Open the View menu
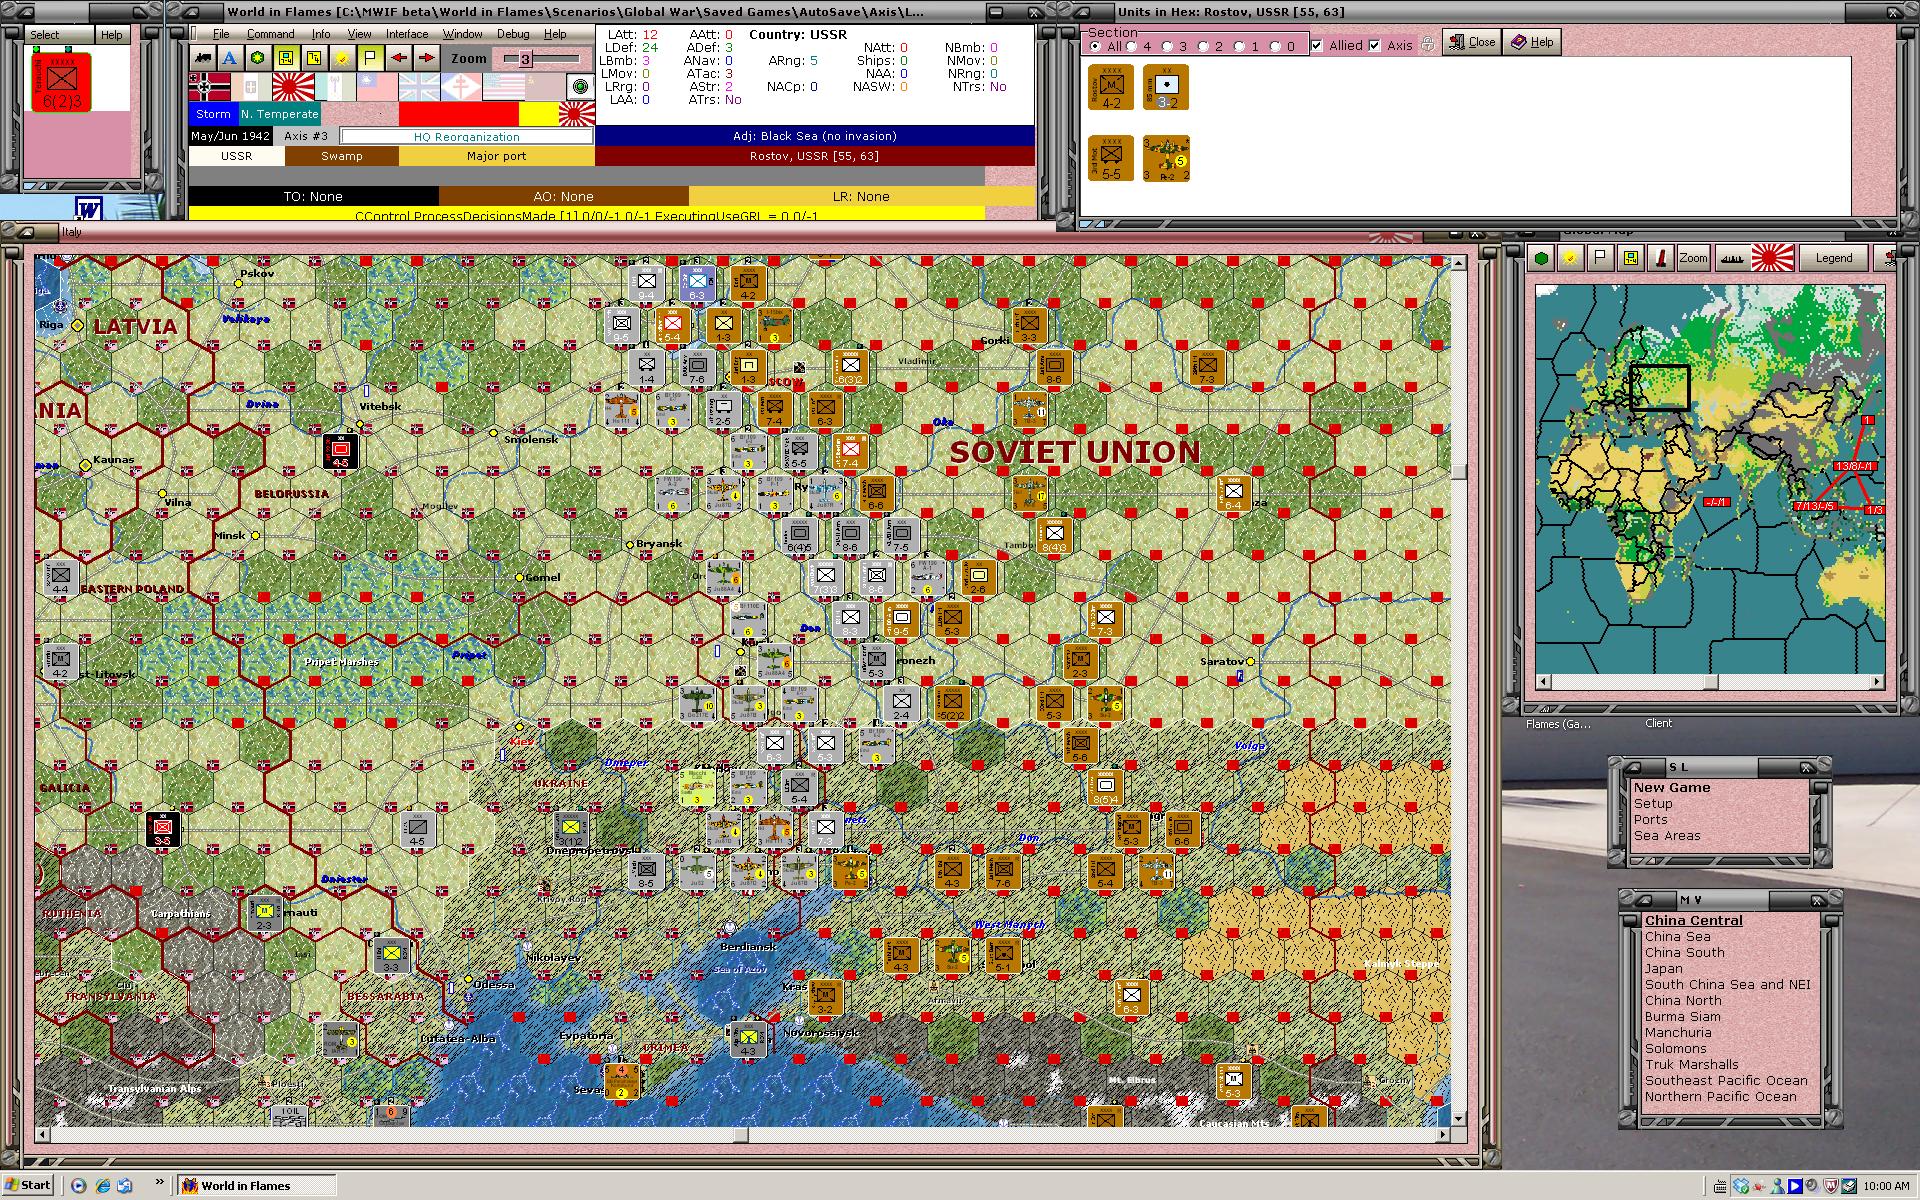This screenshot has height=1200, width=1920. click(x=359, y=34)
